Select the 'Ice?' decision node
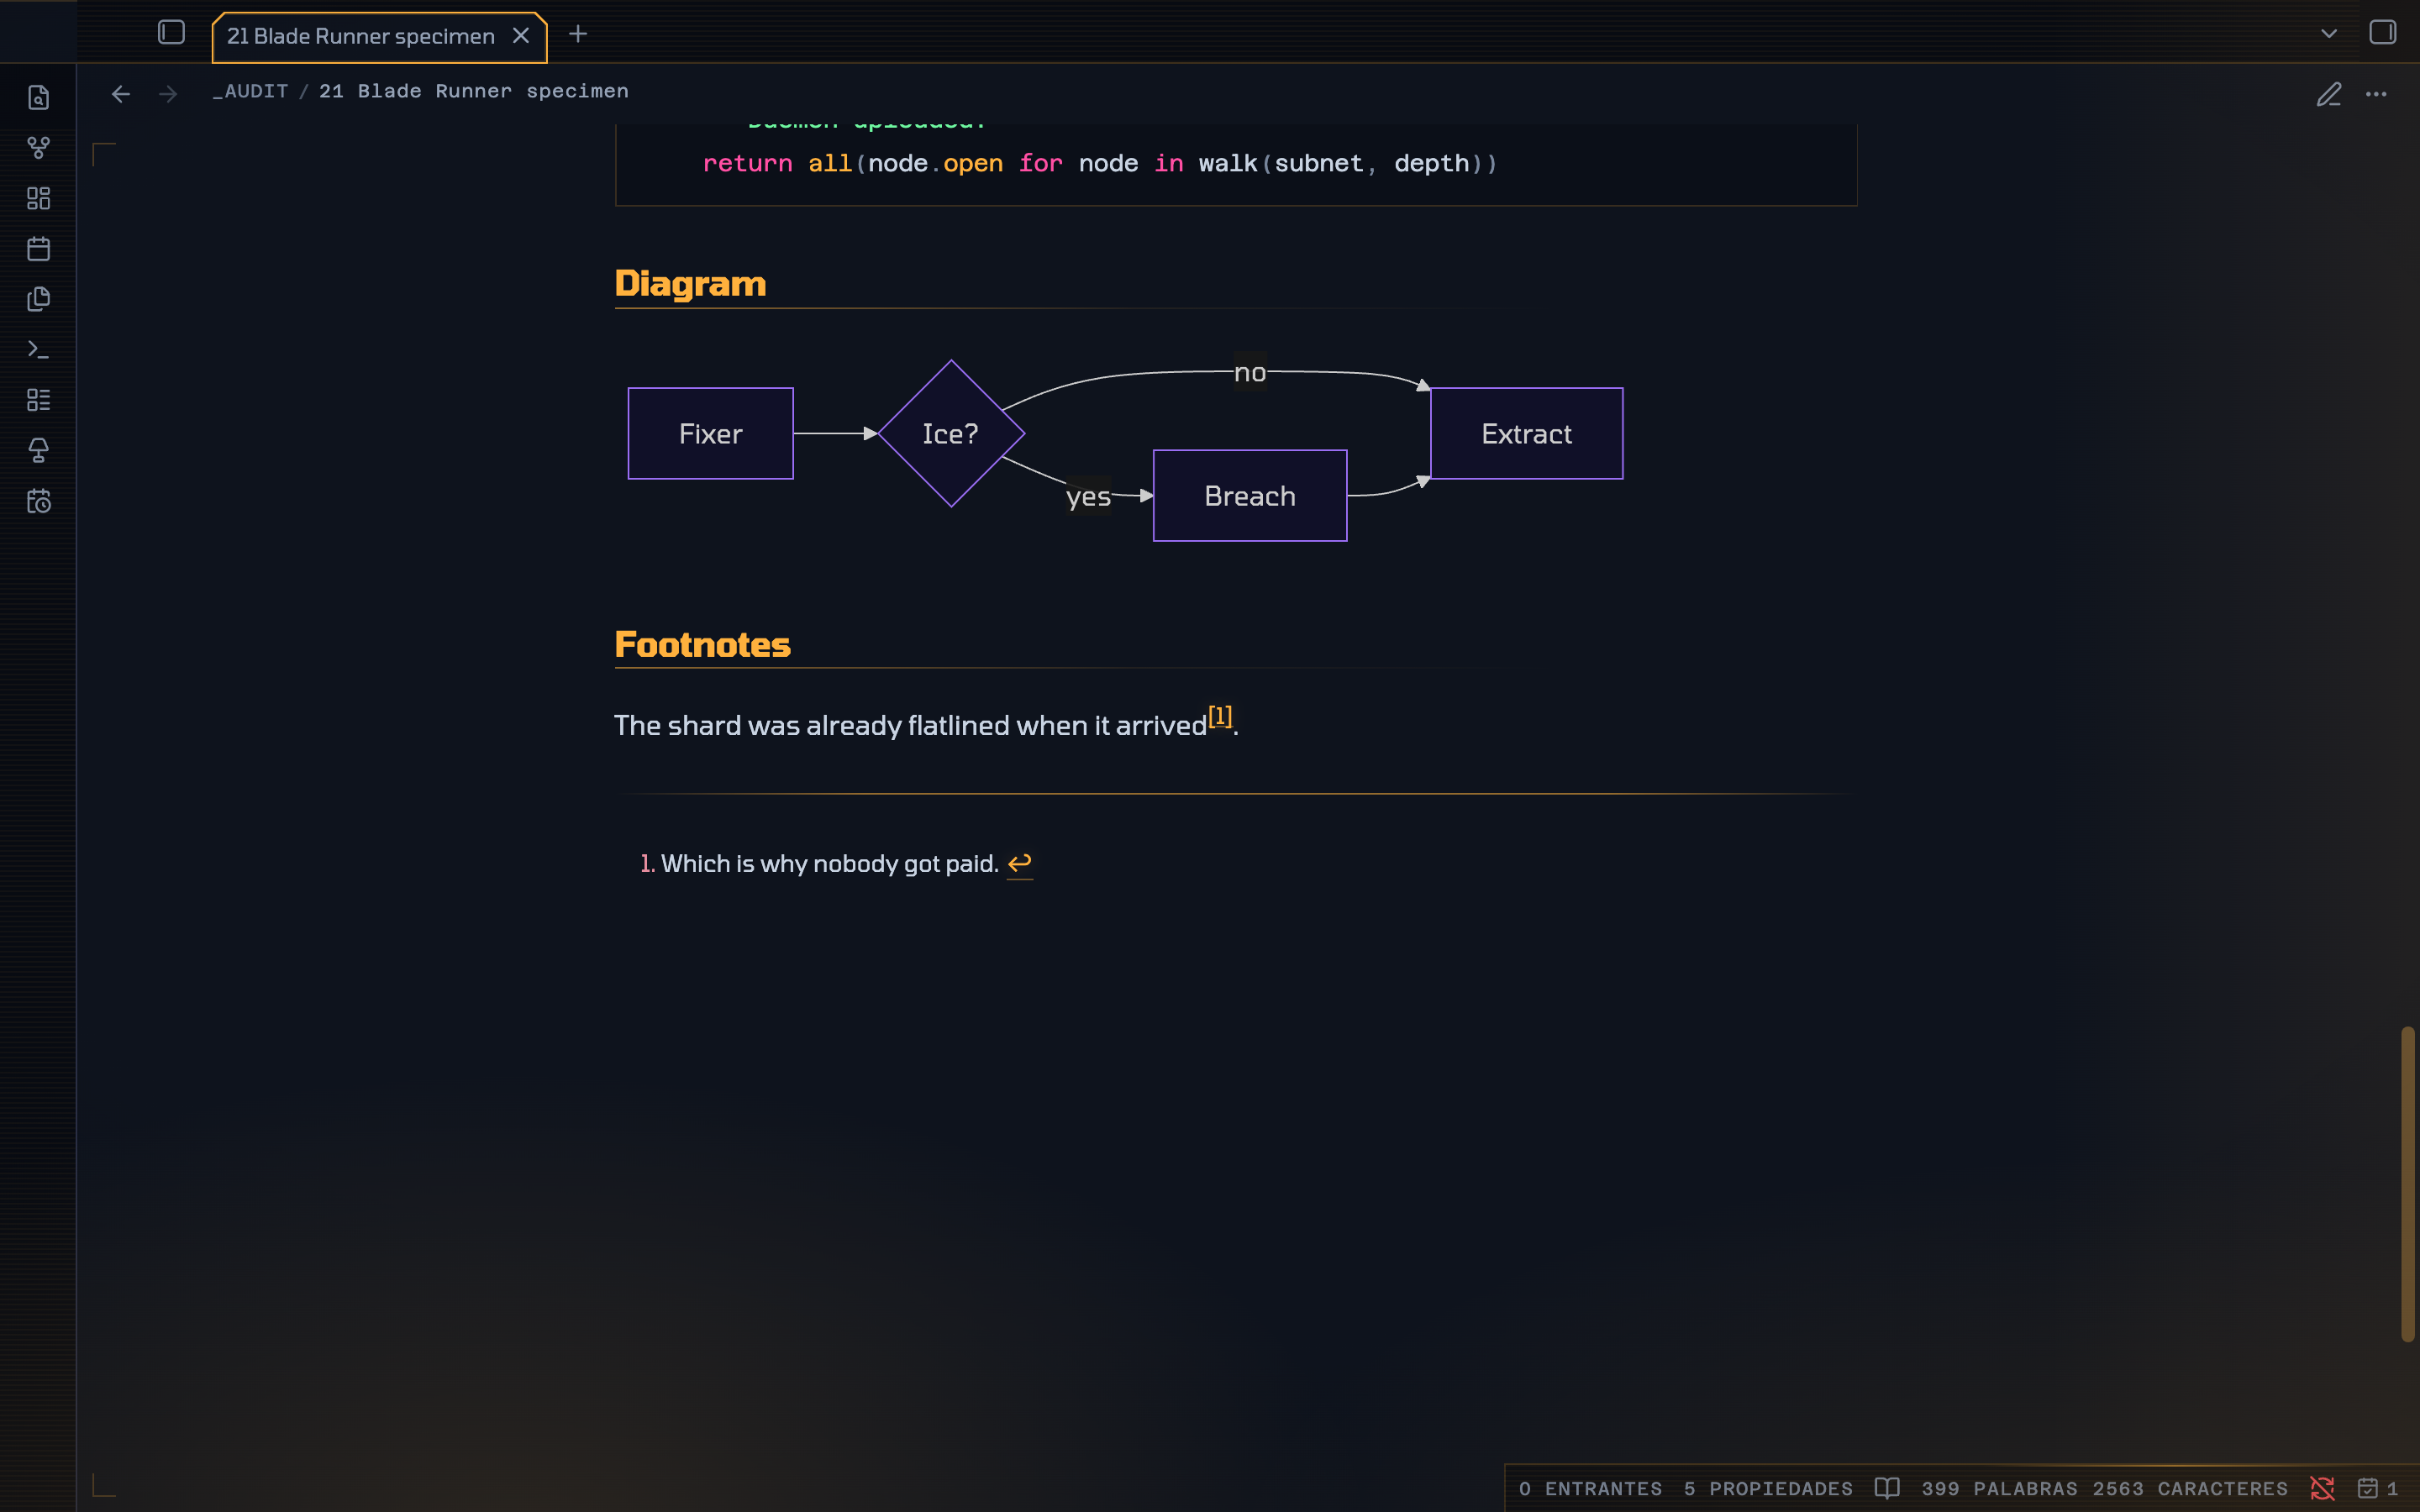2420x1512 pixels. (951, 434)
